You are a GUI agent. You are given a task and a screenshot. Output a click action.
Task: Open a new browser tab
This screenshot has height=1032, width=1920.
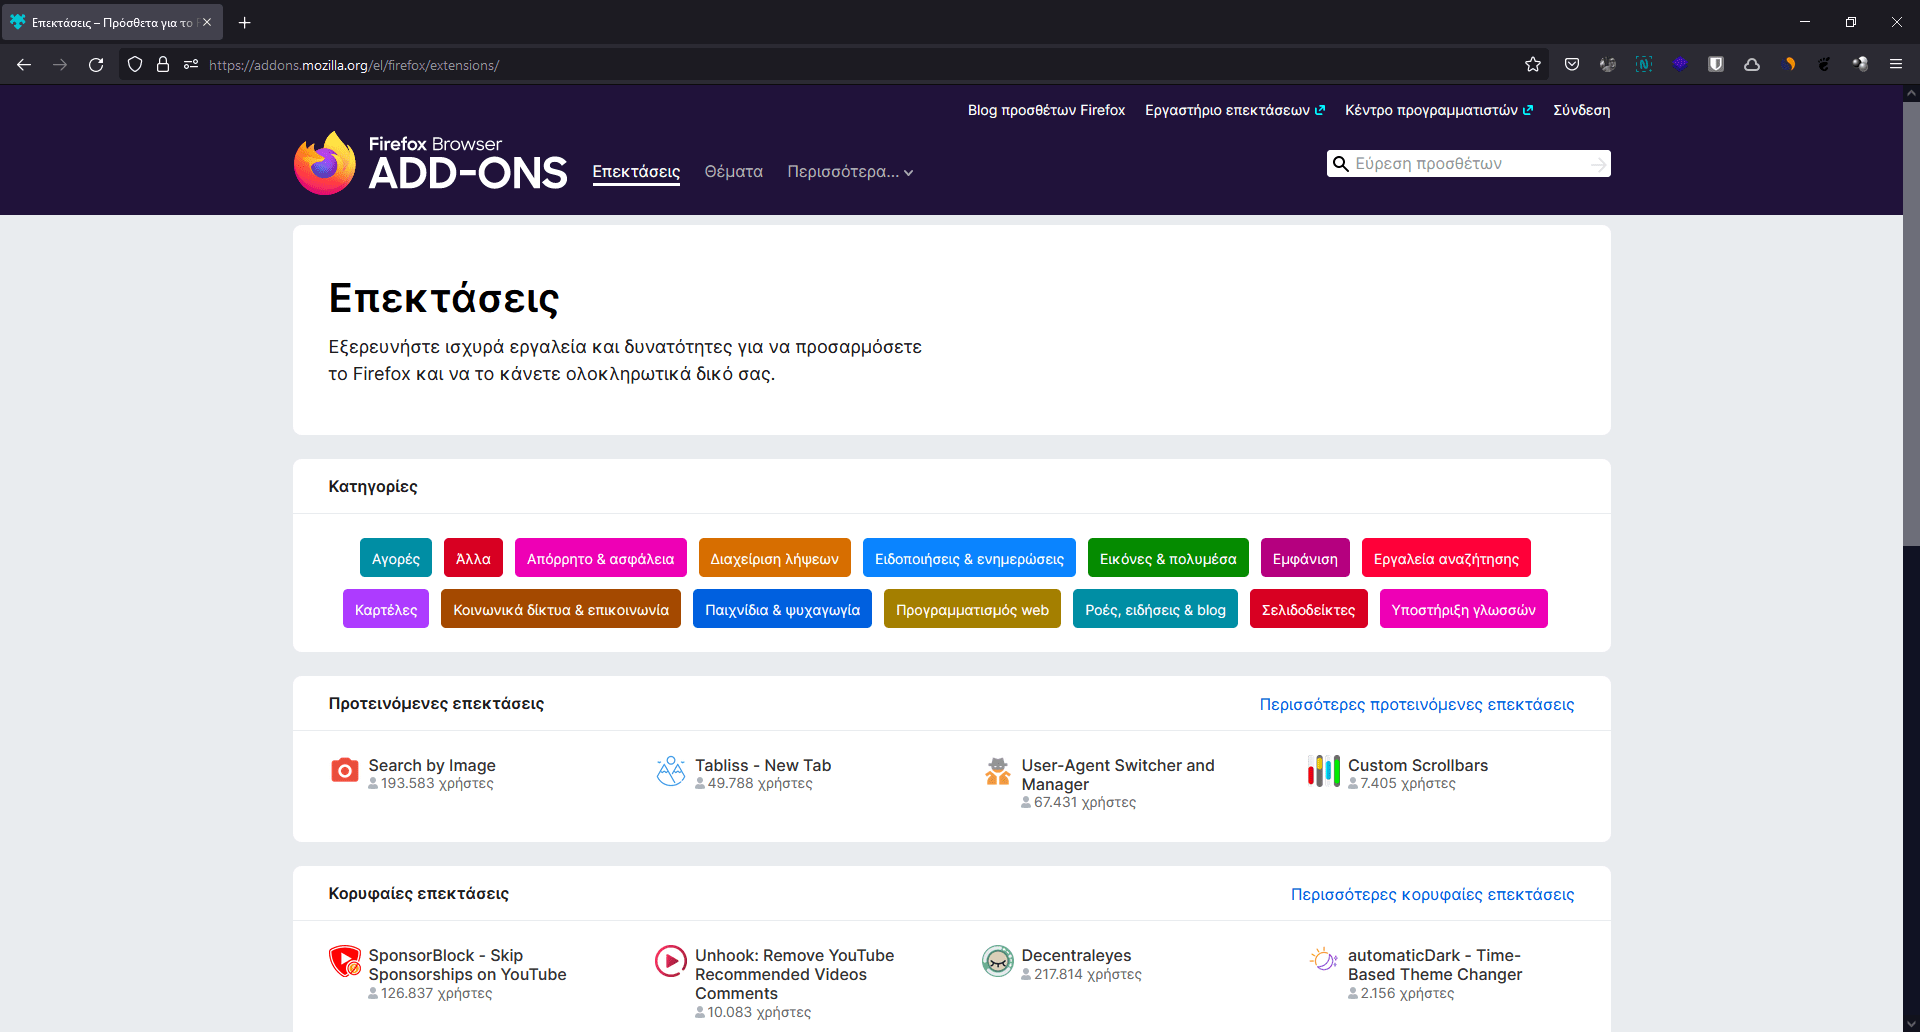coord(245,22)
